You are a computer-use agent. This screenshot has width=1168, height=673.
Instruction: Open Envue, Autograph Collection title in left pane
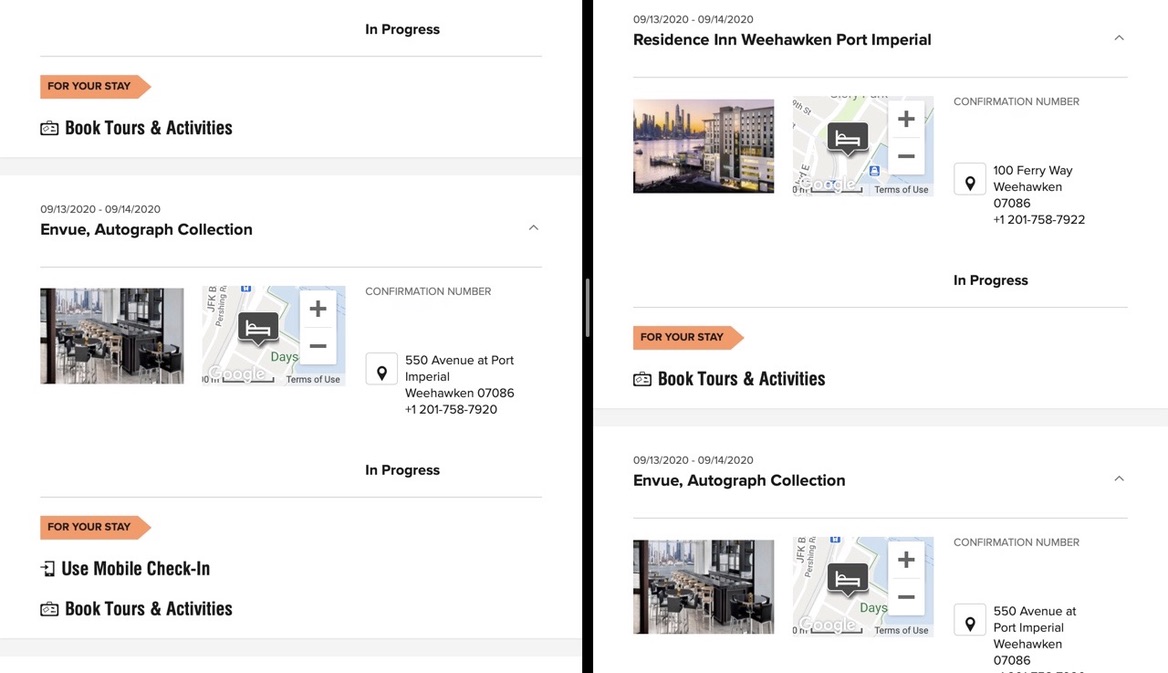147,230
